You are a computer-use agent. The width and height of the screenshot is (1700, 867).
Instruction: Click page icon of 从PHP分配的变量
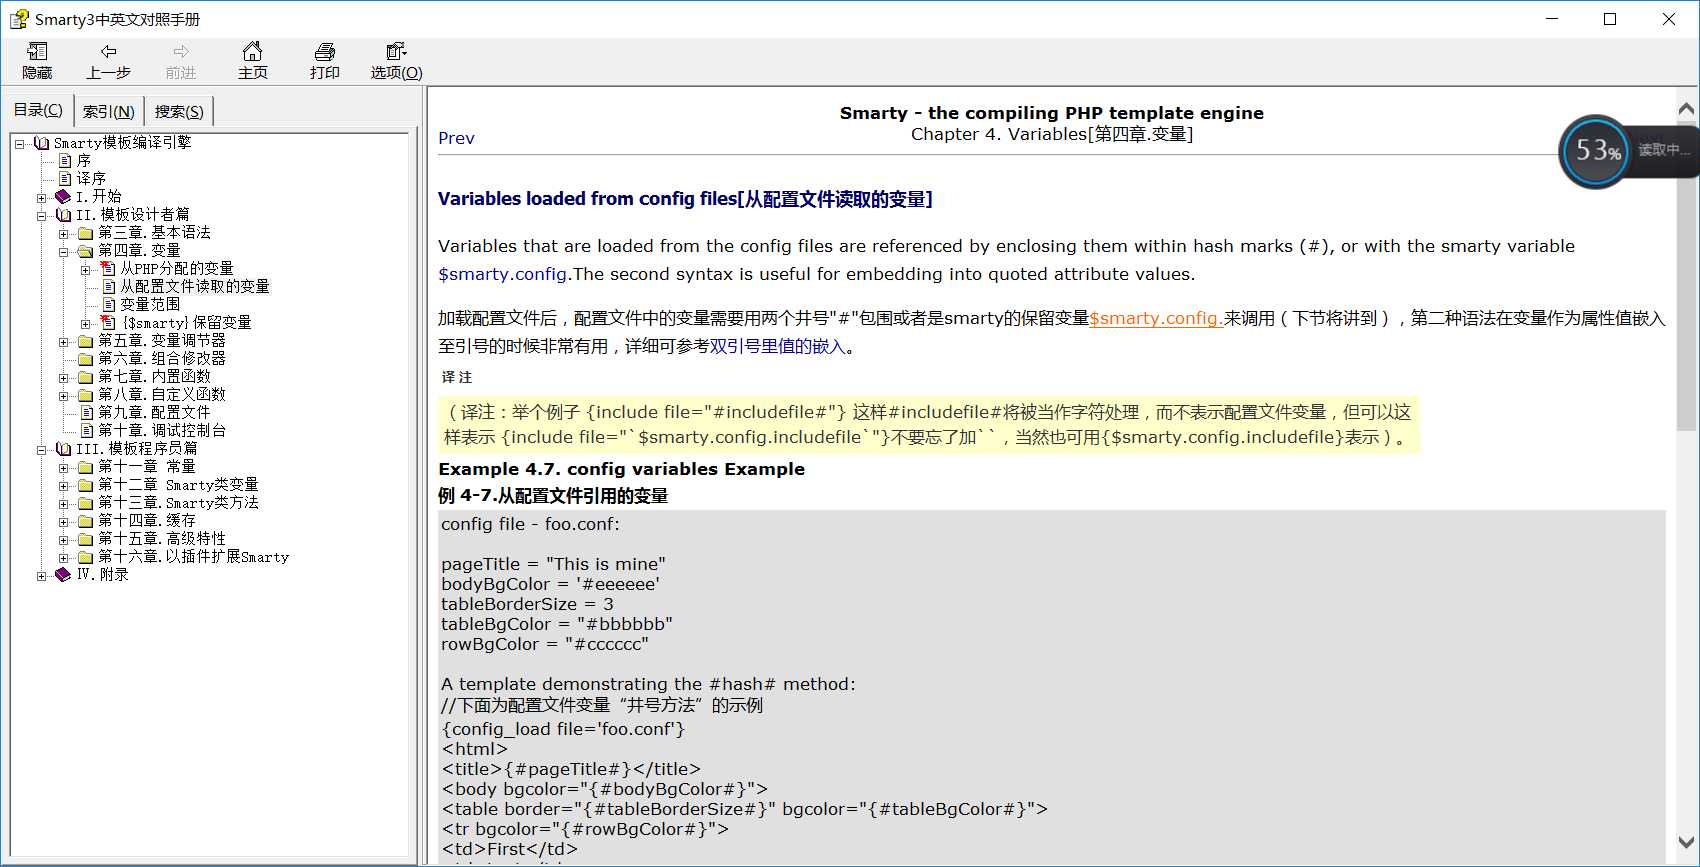(x=108, y=269)
